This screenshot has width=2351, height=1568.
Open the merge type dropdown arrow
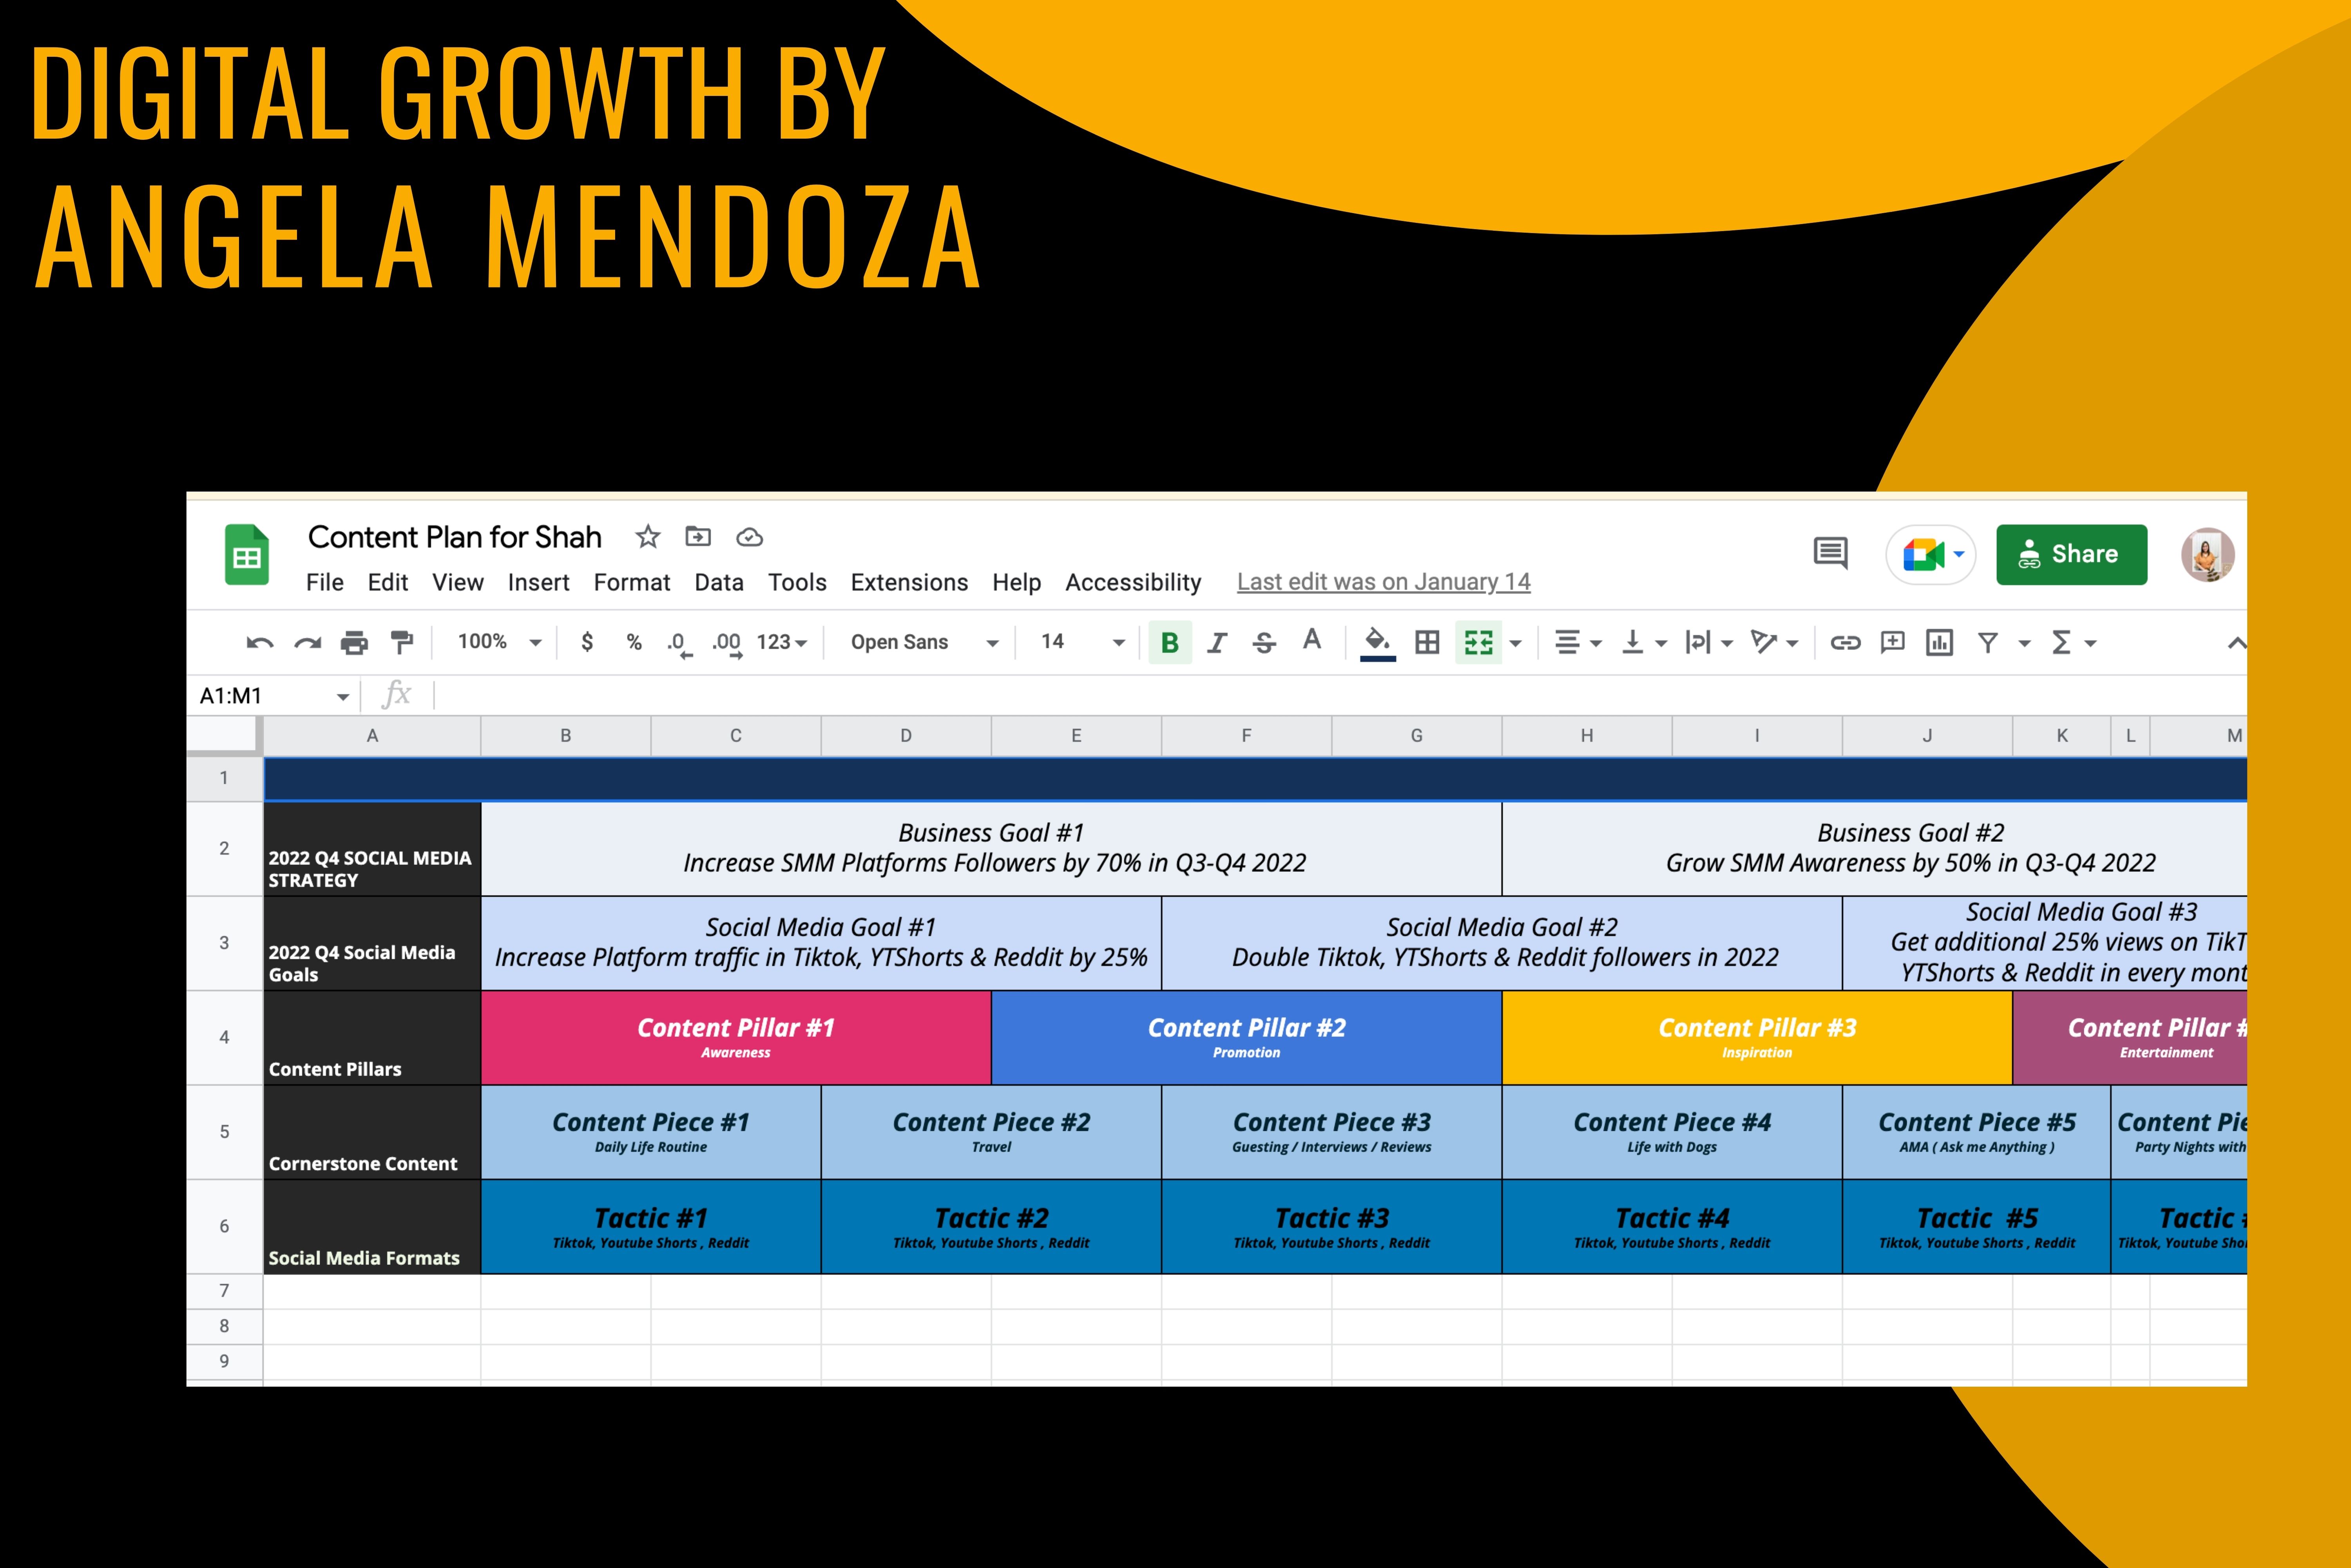coord(1516,643)
